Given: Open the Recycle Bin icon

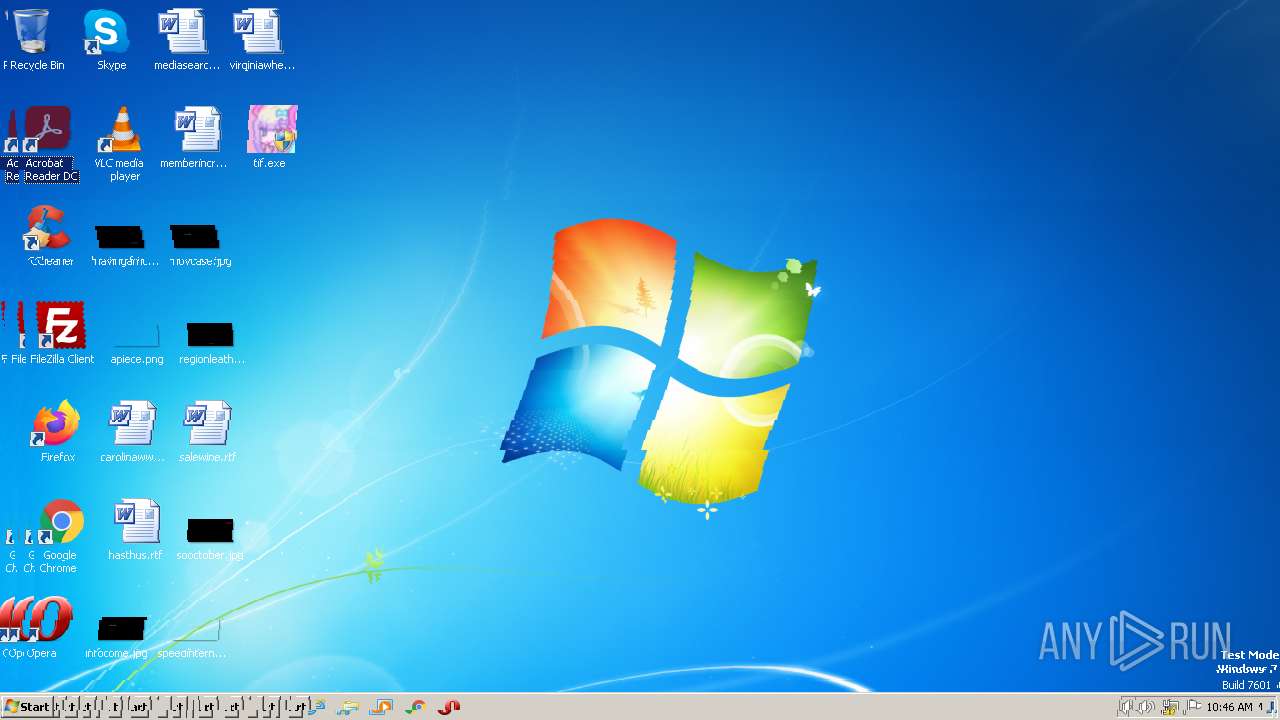Looking at the screenshot, I should 32,39.
